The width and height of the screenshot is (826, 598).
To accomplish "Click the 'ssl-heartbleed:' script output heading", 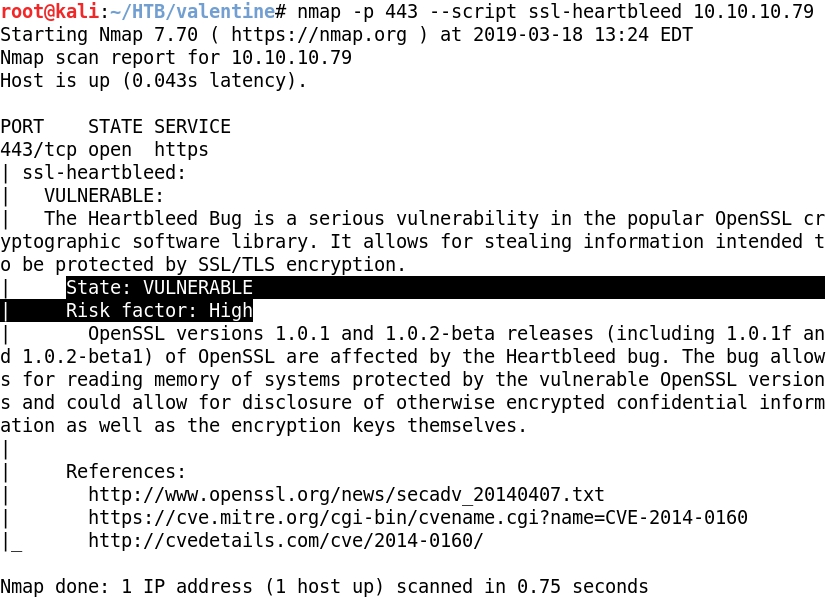I will point(104,173).
